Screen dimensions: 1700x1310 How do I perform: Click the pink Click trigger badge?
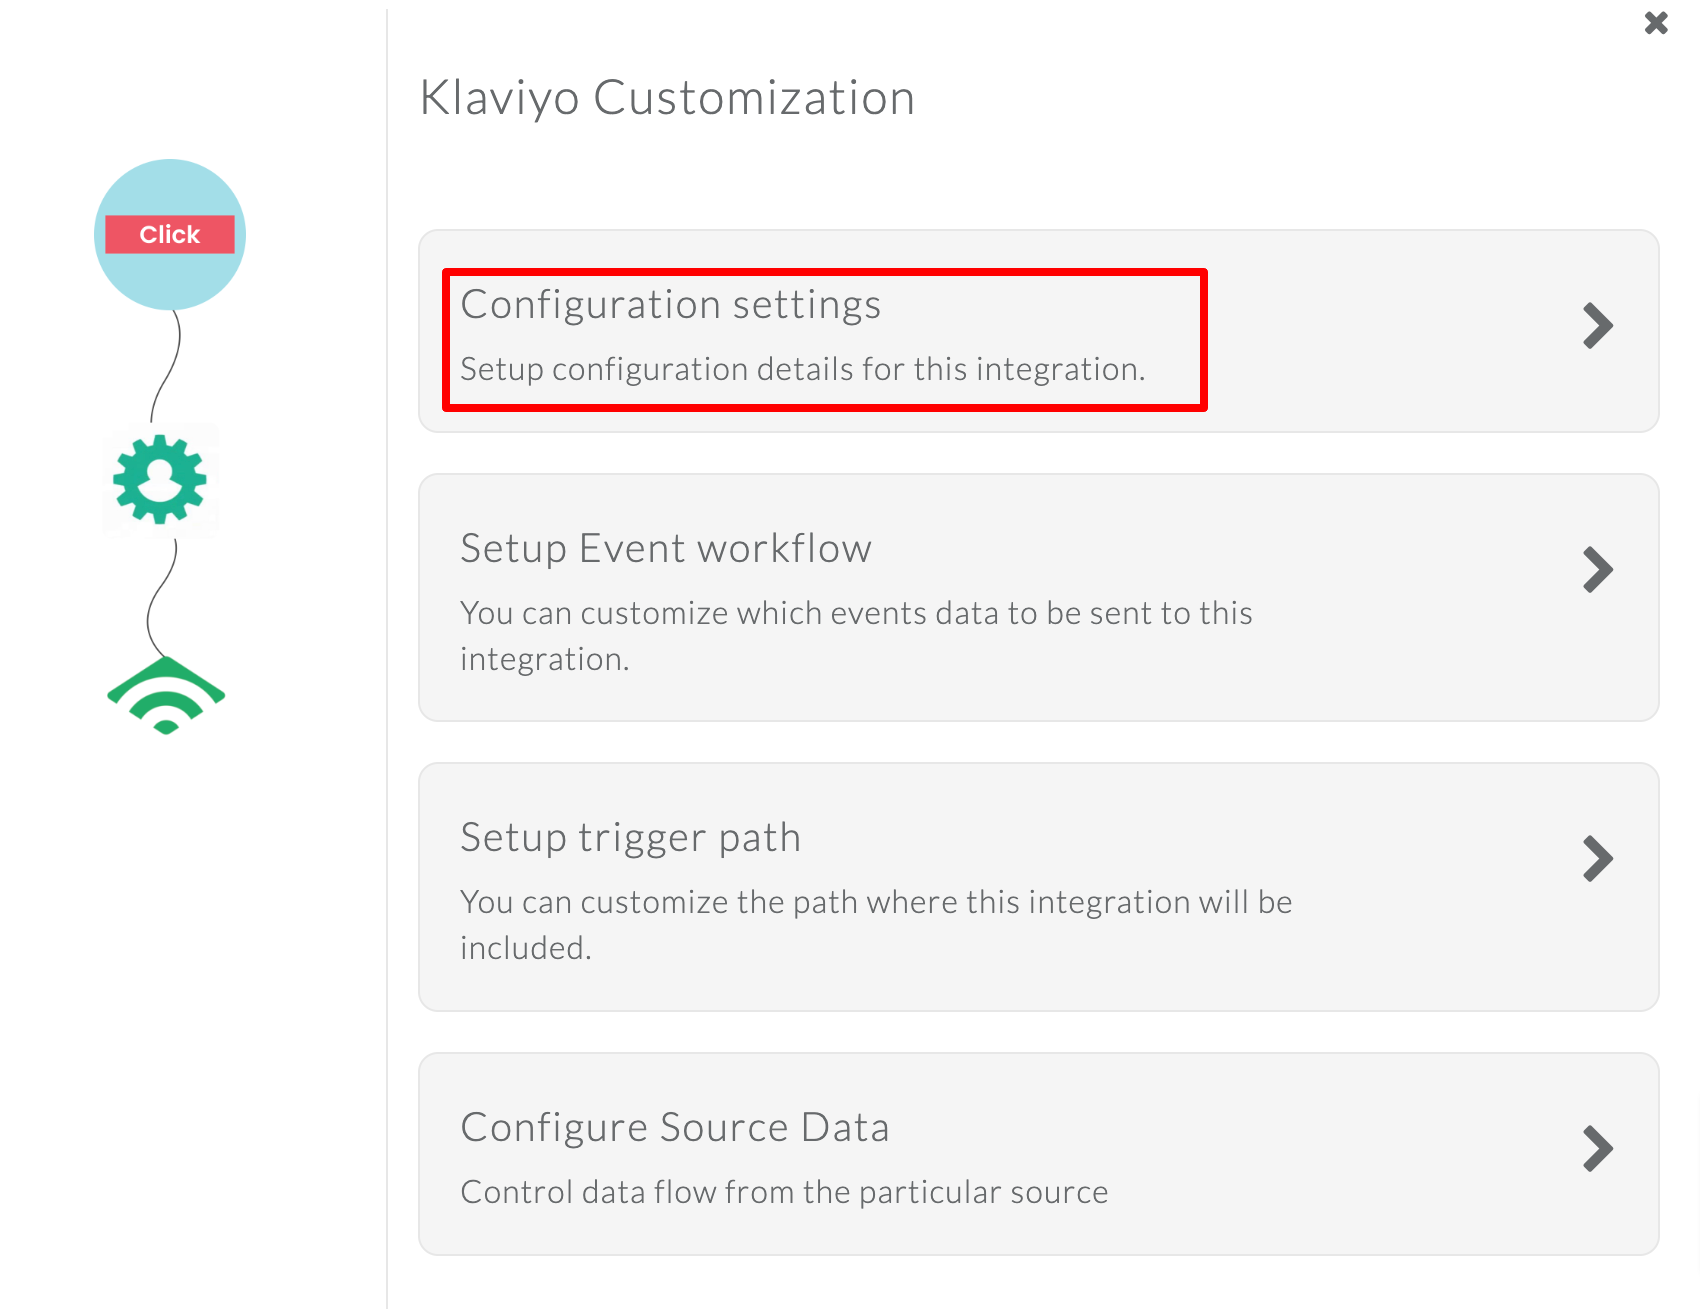(x=168, y=234)
